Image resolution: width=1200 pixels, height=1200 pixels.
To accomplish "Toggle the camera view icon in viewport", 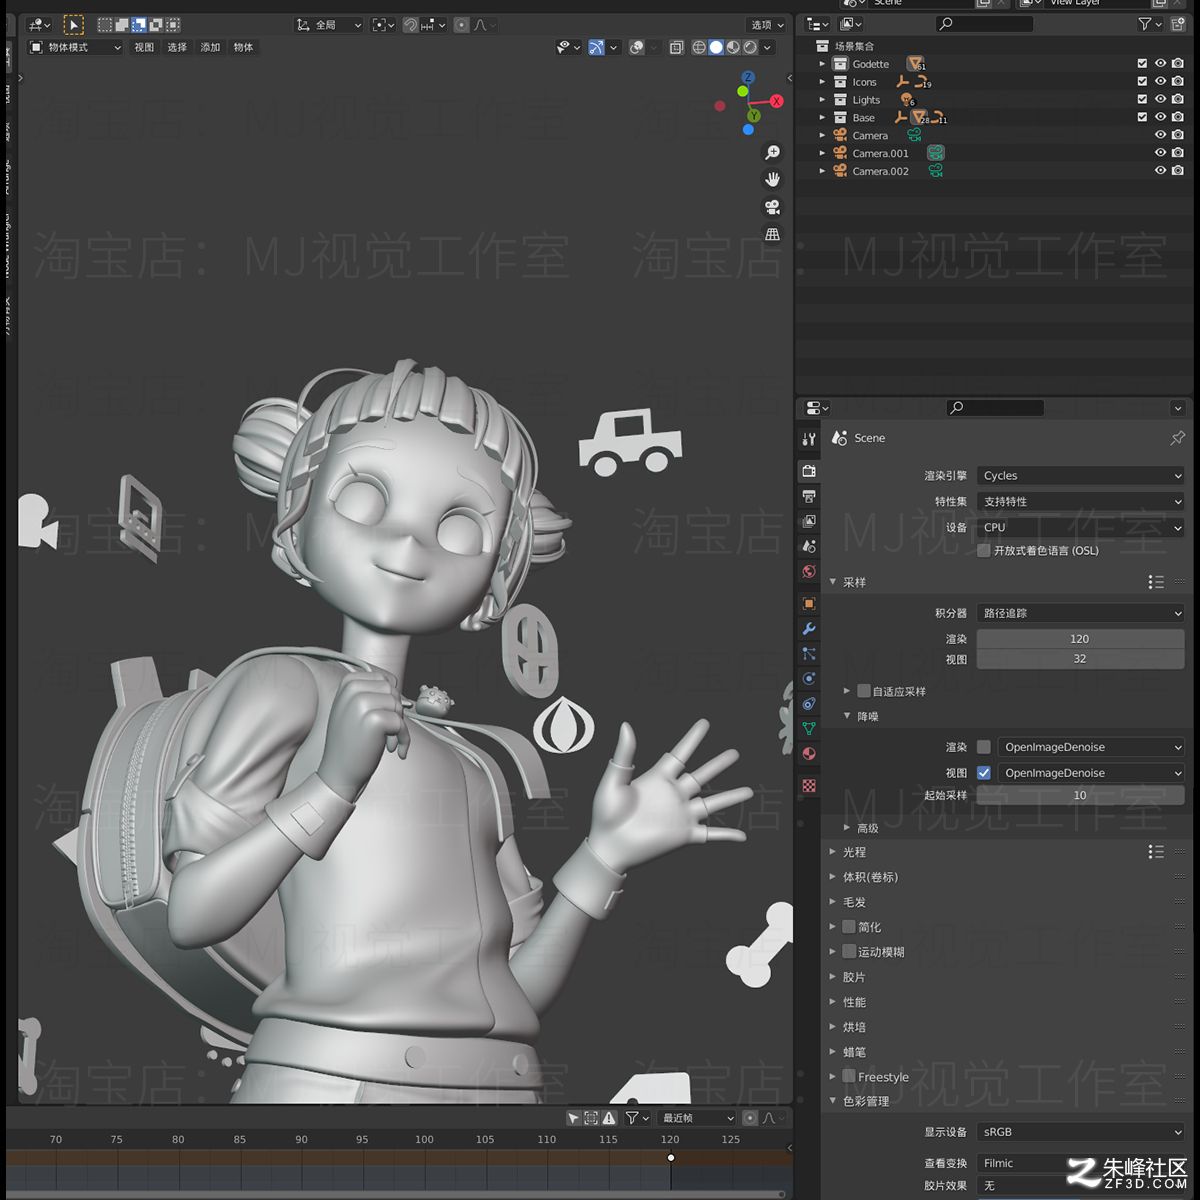I will [x=772, y=207].
